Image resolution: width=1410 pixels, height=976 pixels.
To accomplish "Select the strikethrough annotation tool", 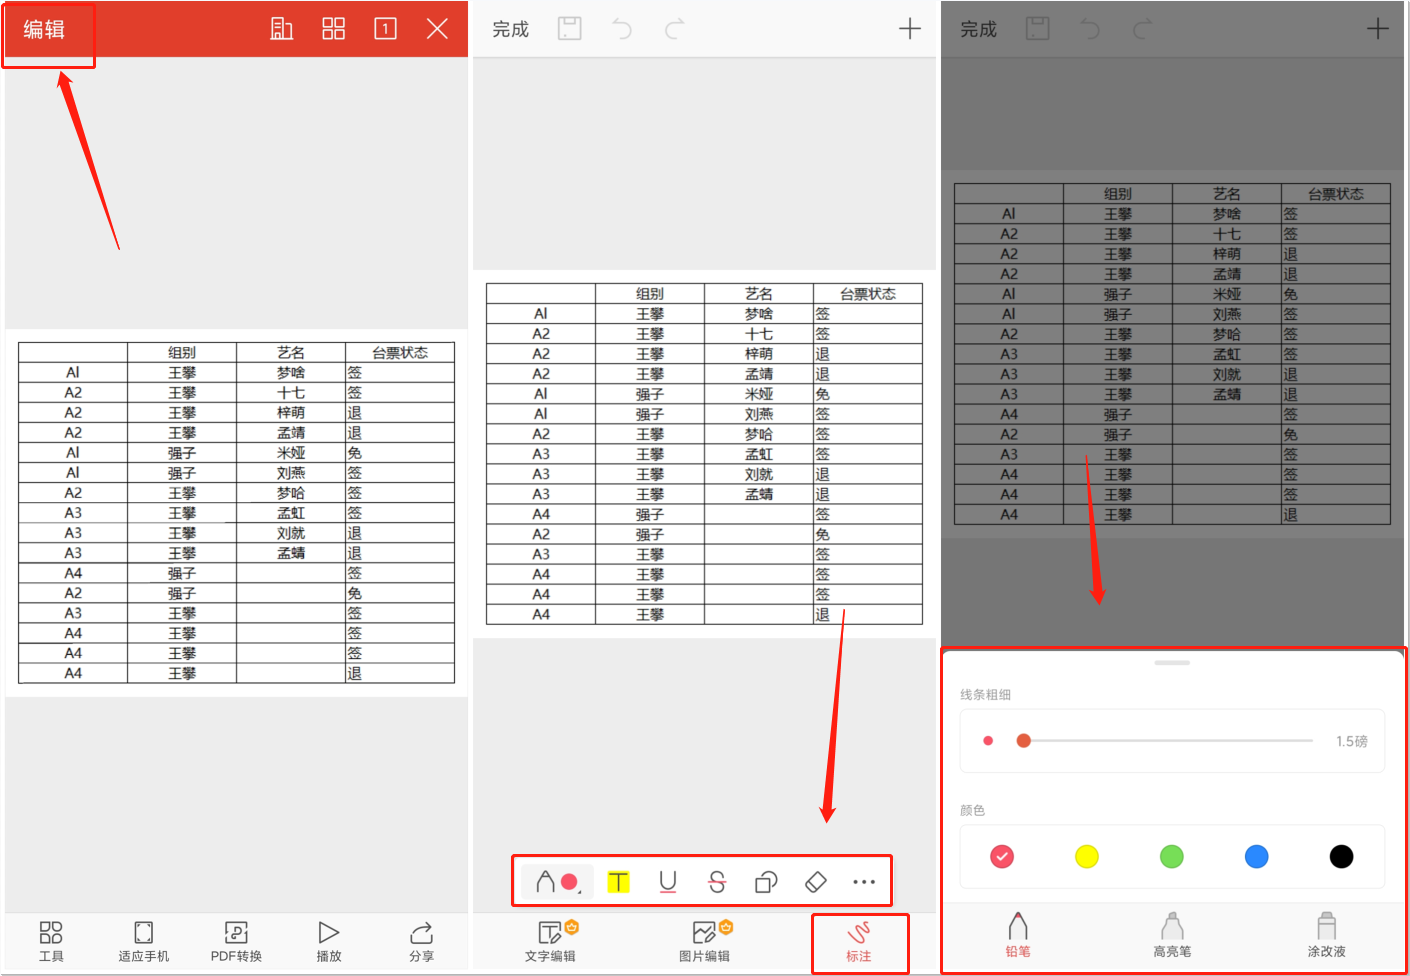I will click(x=717, y=882).
